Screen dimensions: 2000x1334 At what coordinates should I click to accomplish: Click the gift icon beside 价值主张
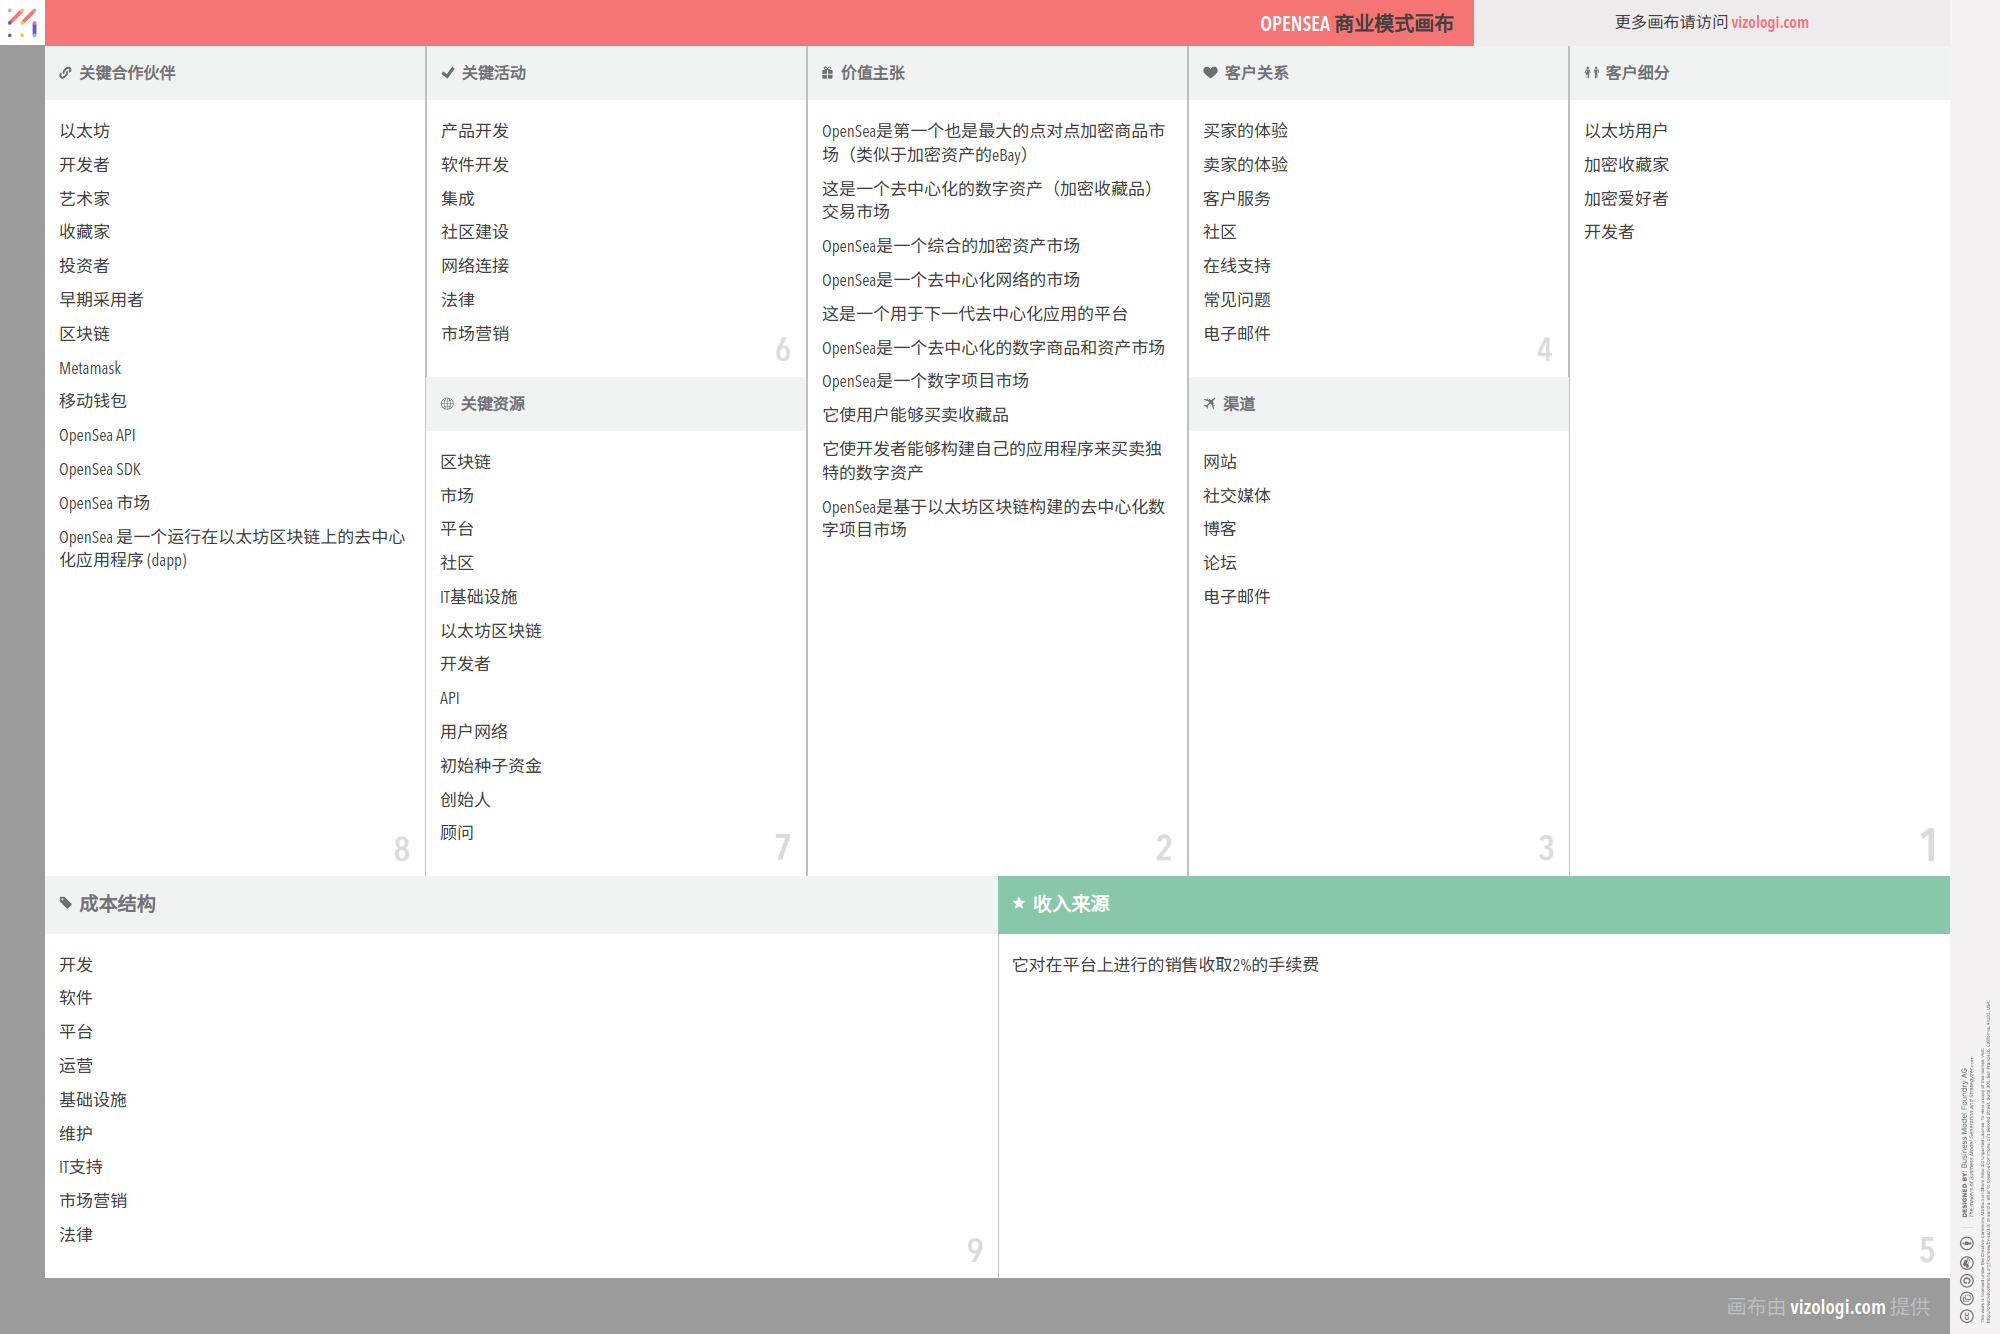click(x=827, y=73)
